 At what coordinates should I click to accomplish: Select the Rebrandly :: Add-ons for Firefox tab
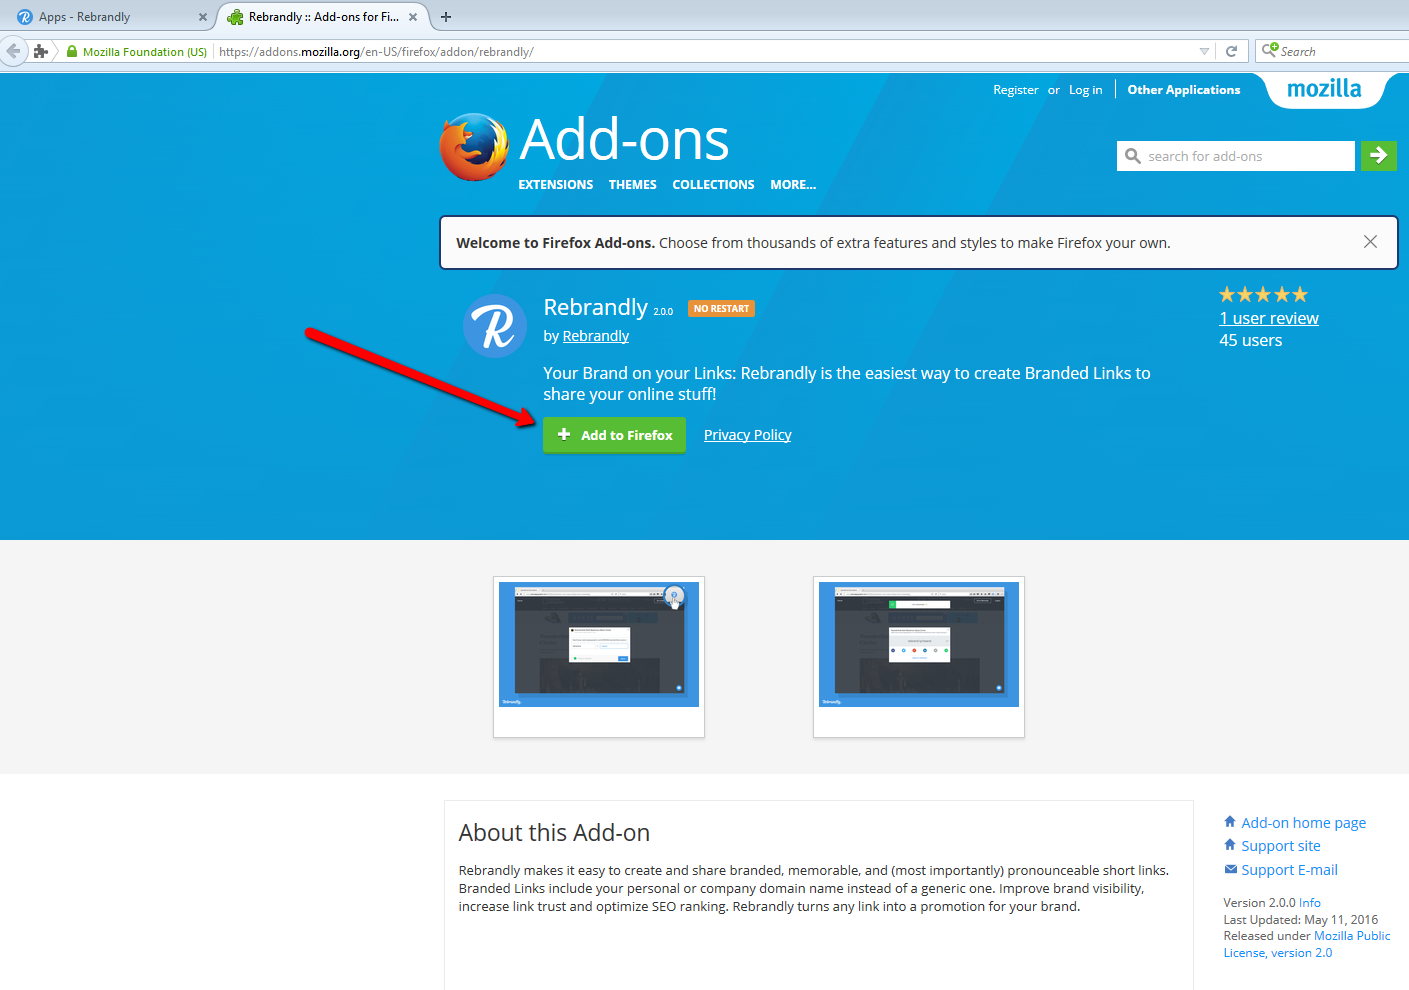pos(322,17)
